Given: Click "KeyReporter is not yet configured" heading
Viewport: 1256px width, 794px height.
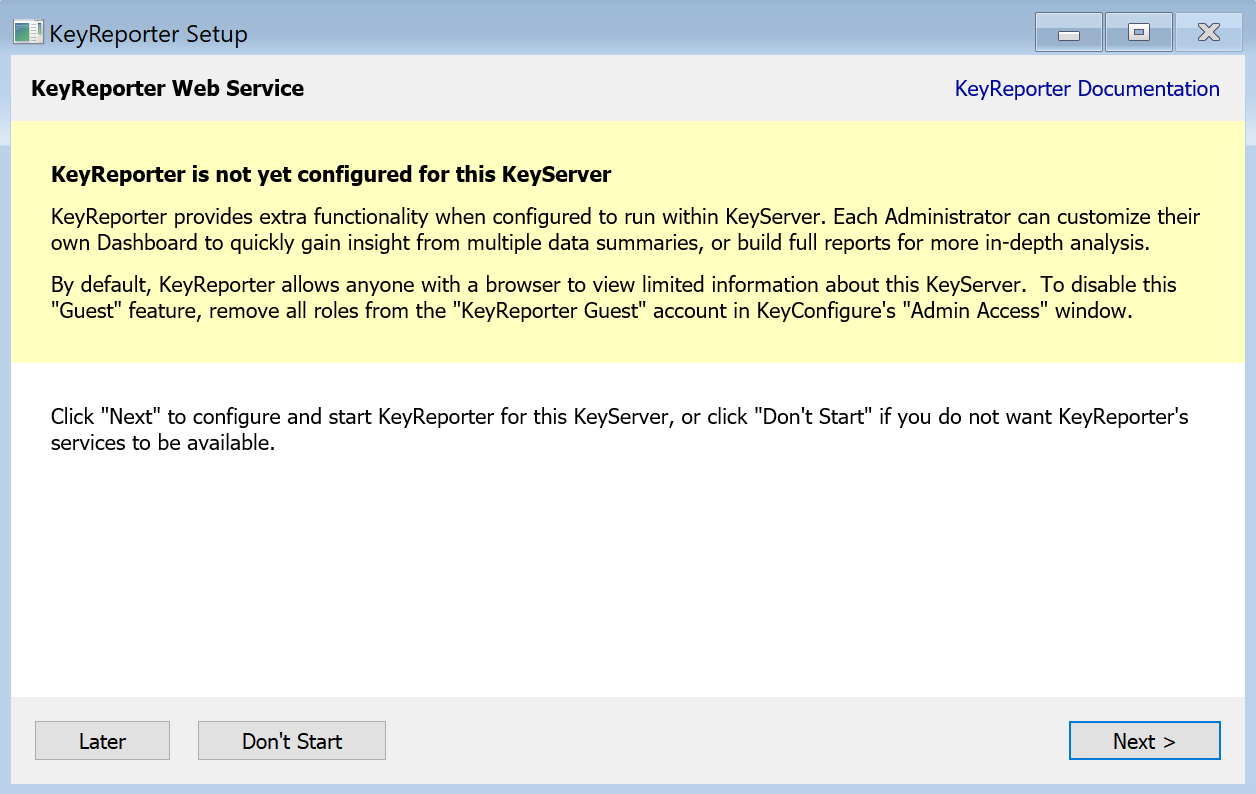Looking at the screenshot, I should point(331,174).
